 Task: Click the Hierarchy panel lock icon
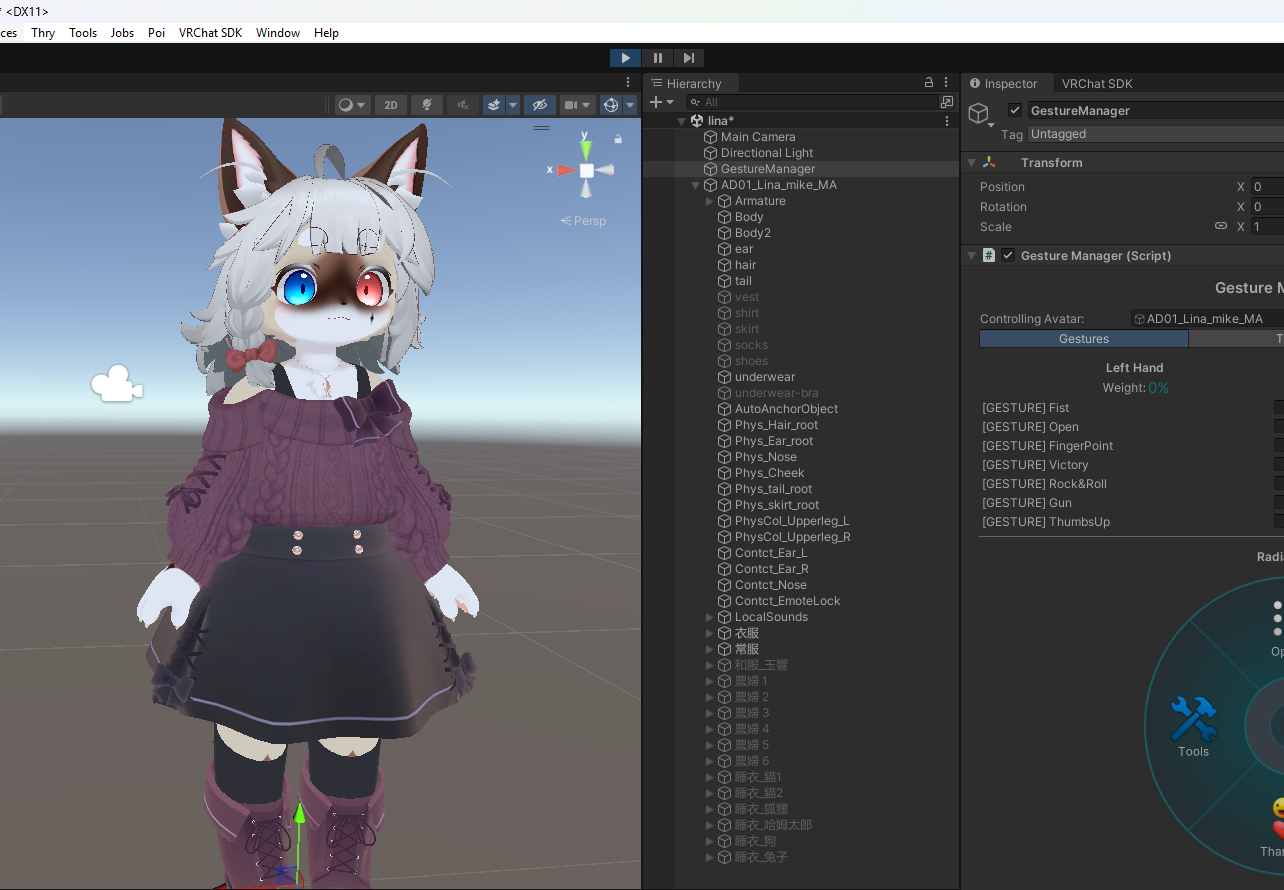(929, 83)
